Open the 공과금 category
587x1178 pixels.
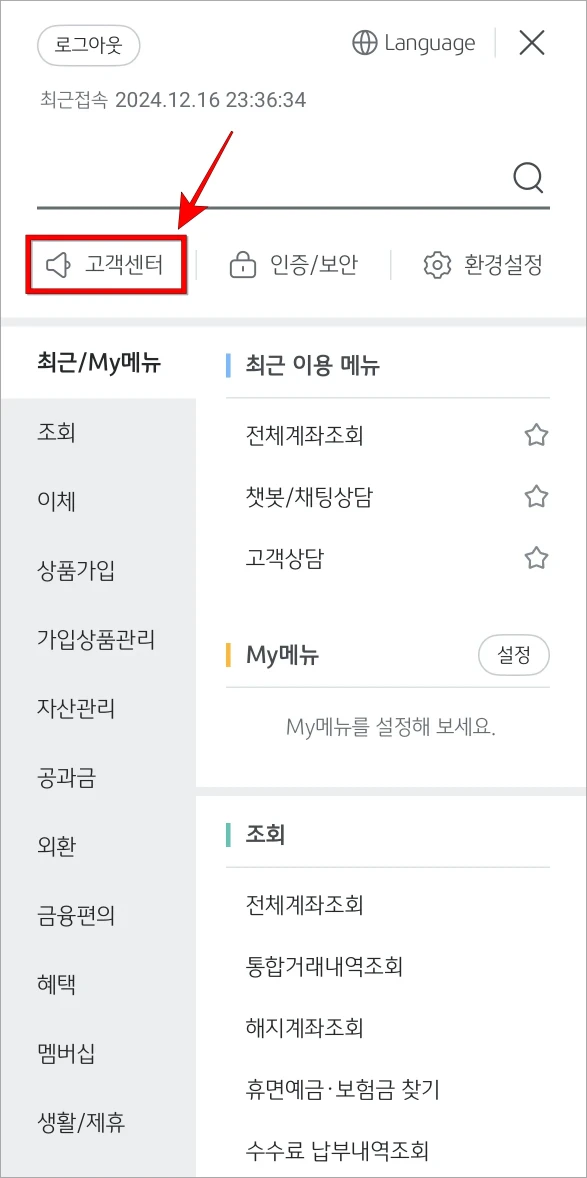click(64, 777)
